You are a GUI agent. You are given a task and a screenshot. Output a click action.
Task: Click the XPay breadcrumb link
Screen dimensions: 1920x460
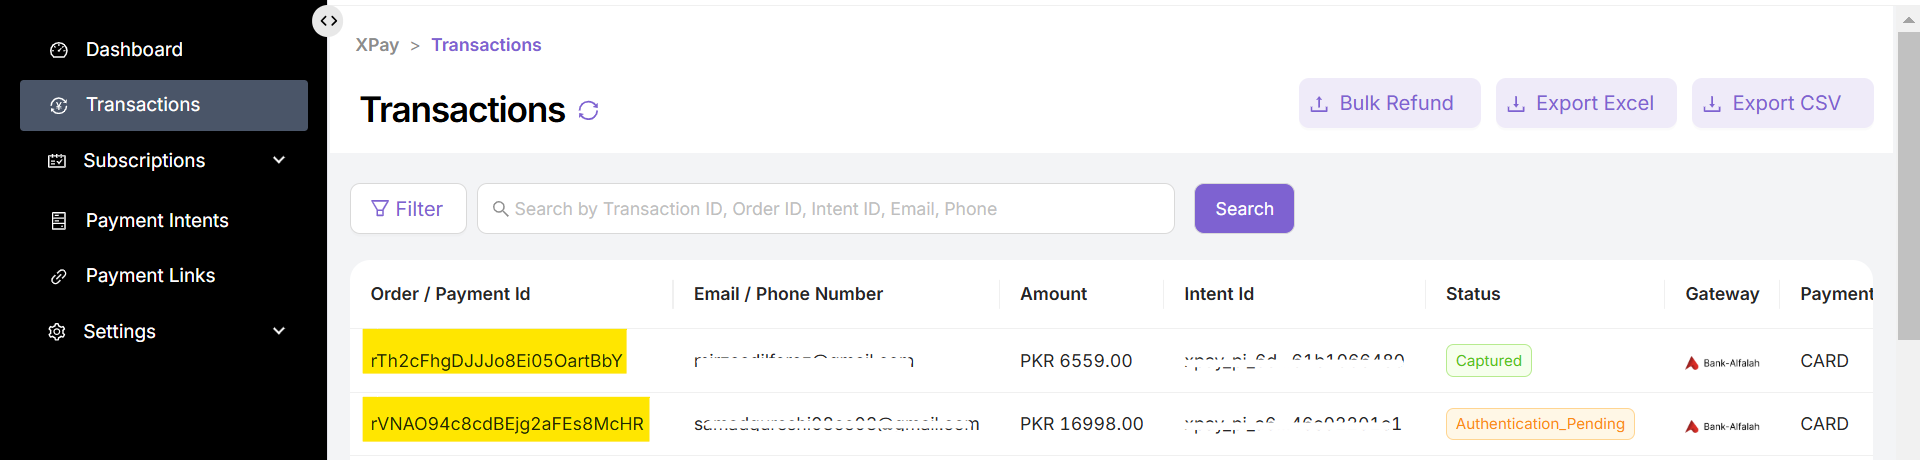coord(377,45)
